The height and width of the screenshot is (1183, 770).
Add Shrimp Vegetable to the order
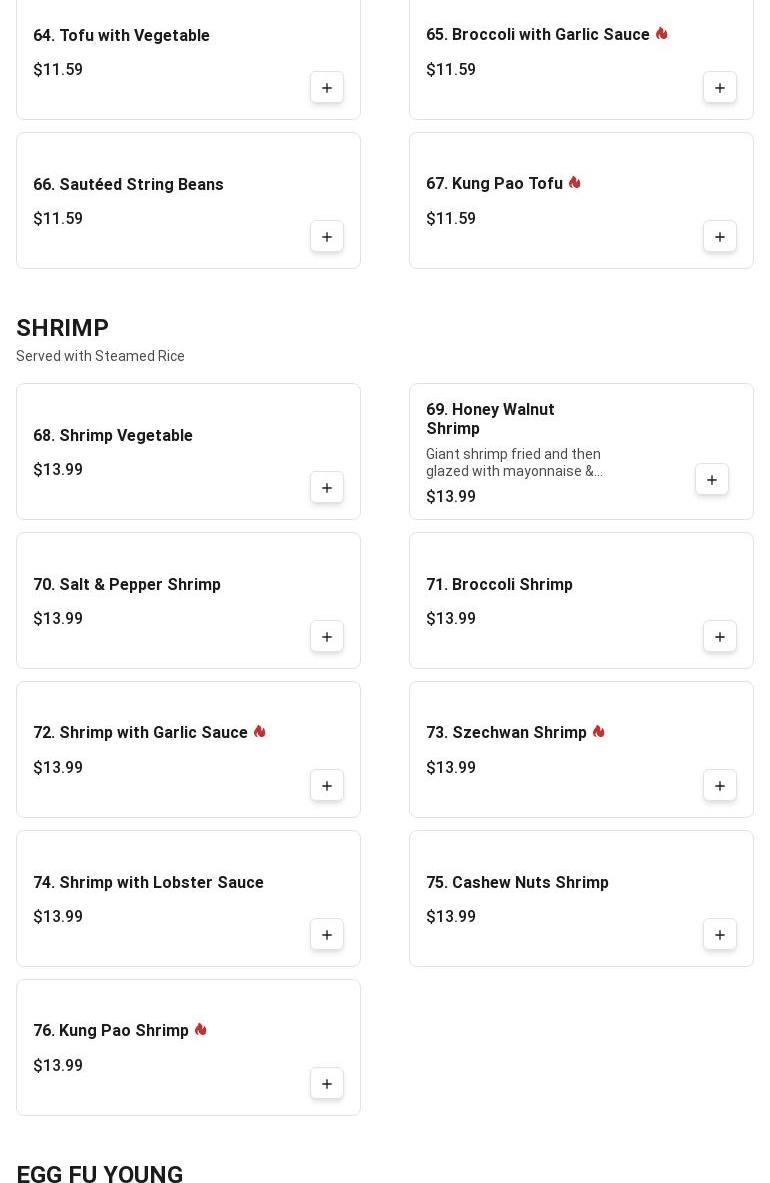pyautogui.click(x=327, y=488)
